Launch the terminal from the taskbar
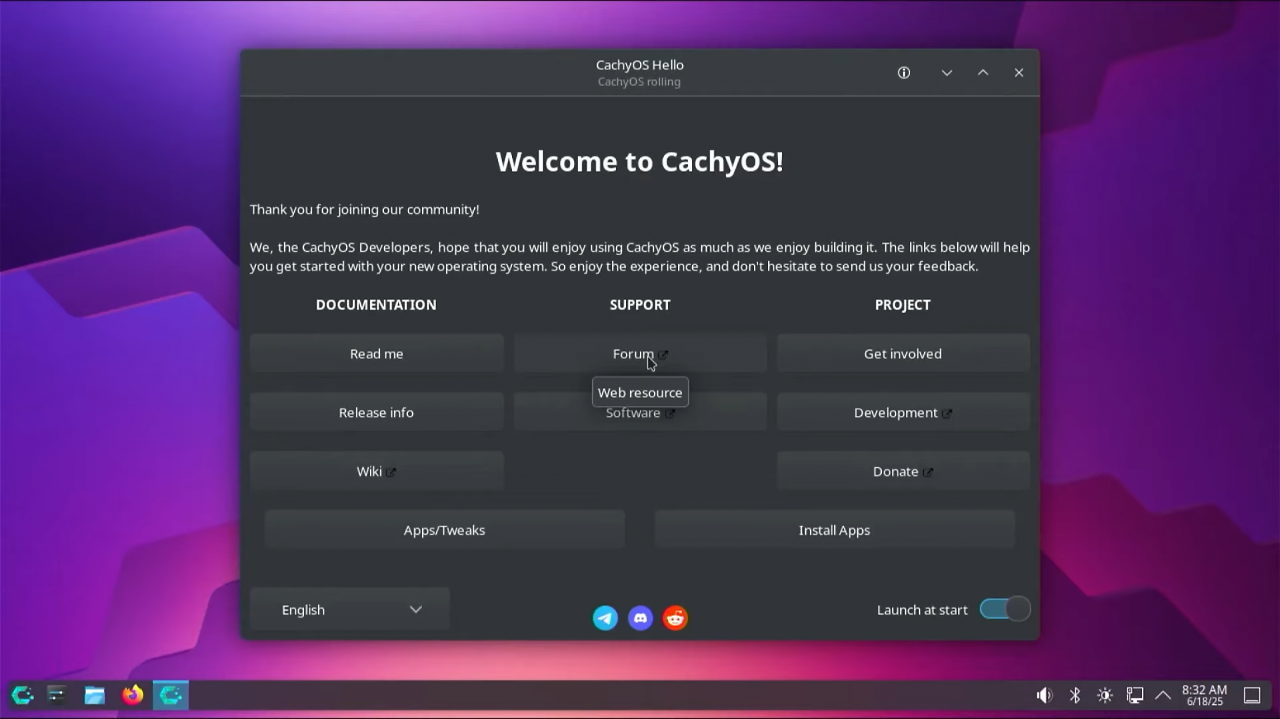 click(x=57, y=695)
